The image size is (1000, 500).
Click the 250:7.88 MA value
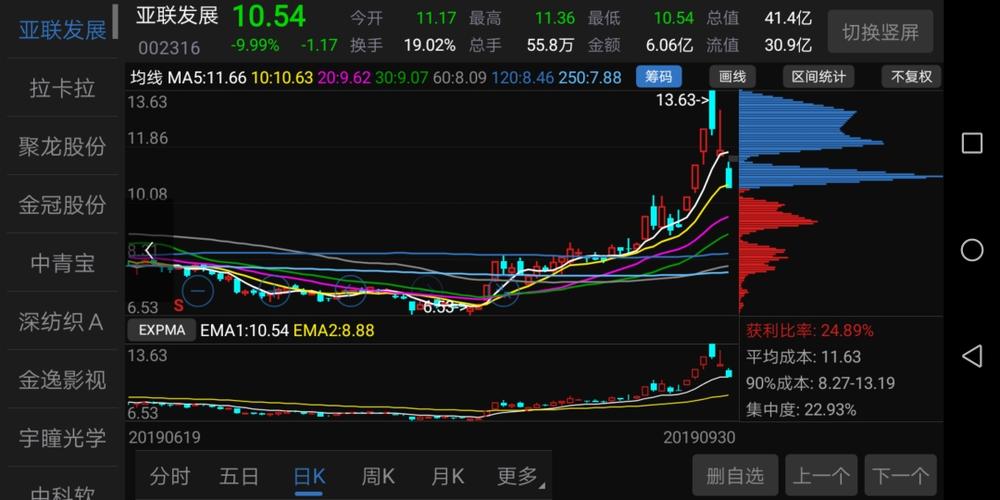tap(589, 78)
